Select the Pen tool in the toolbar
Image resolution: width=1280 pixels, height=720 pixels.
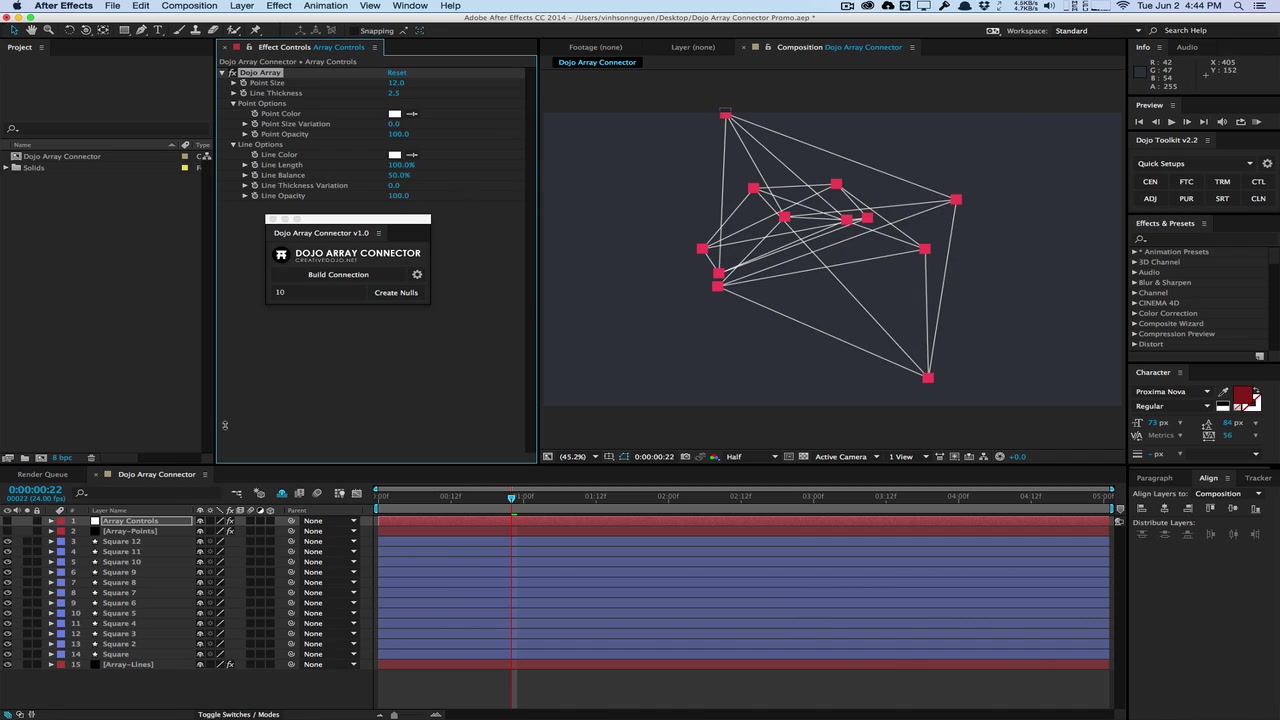tap(141, 30)
